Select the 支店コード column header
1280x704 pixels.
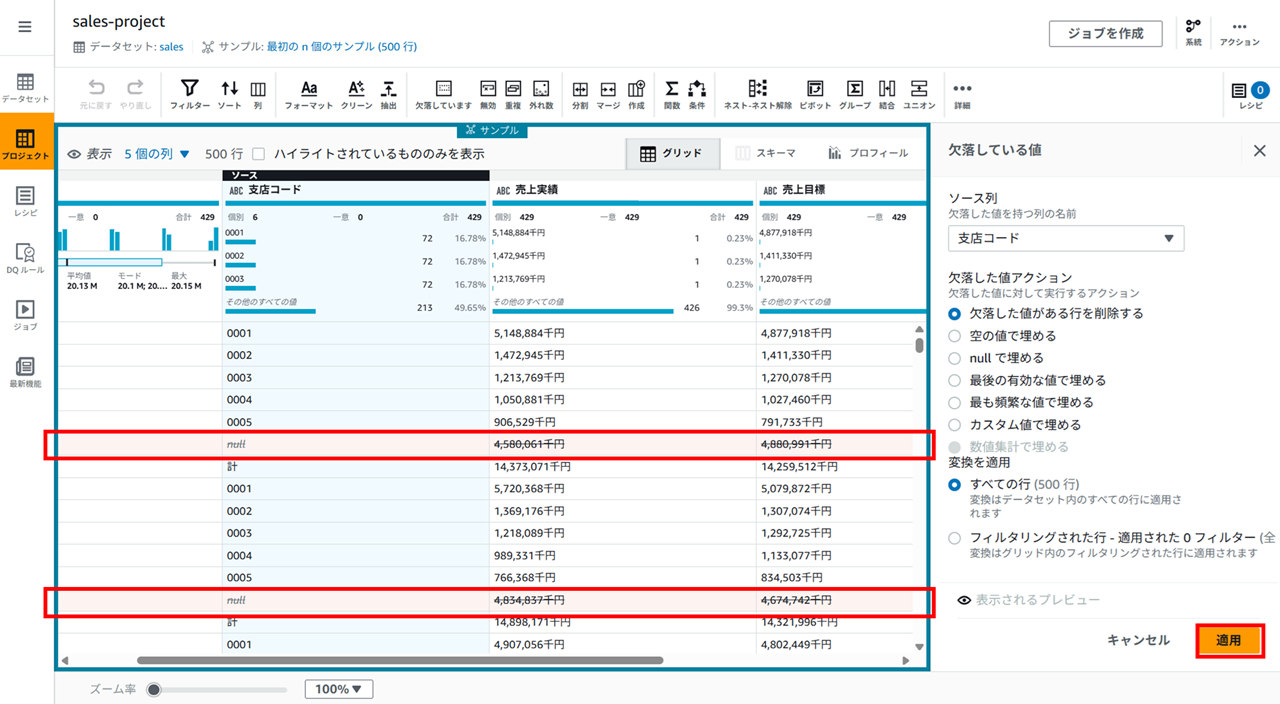(x=355, y=190)
